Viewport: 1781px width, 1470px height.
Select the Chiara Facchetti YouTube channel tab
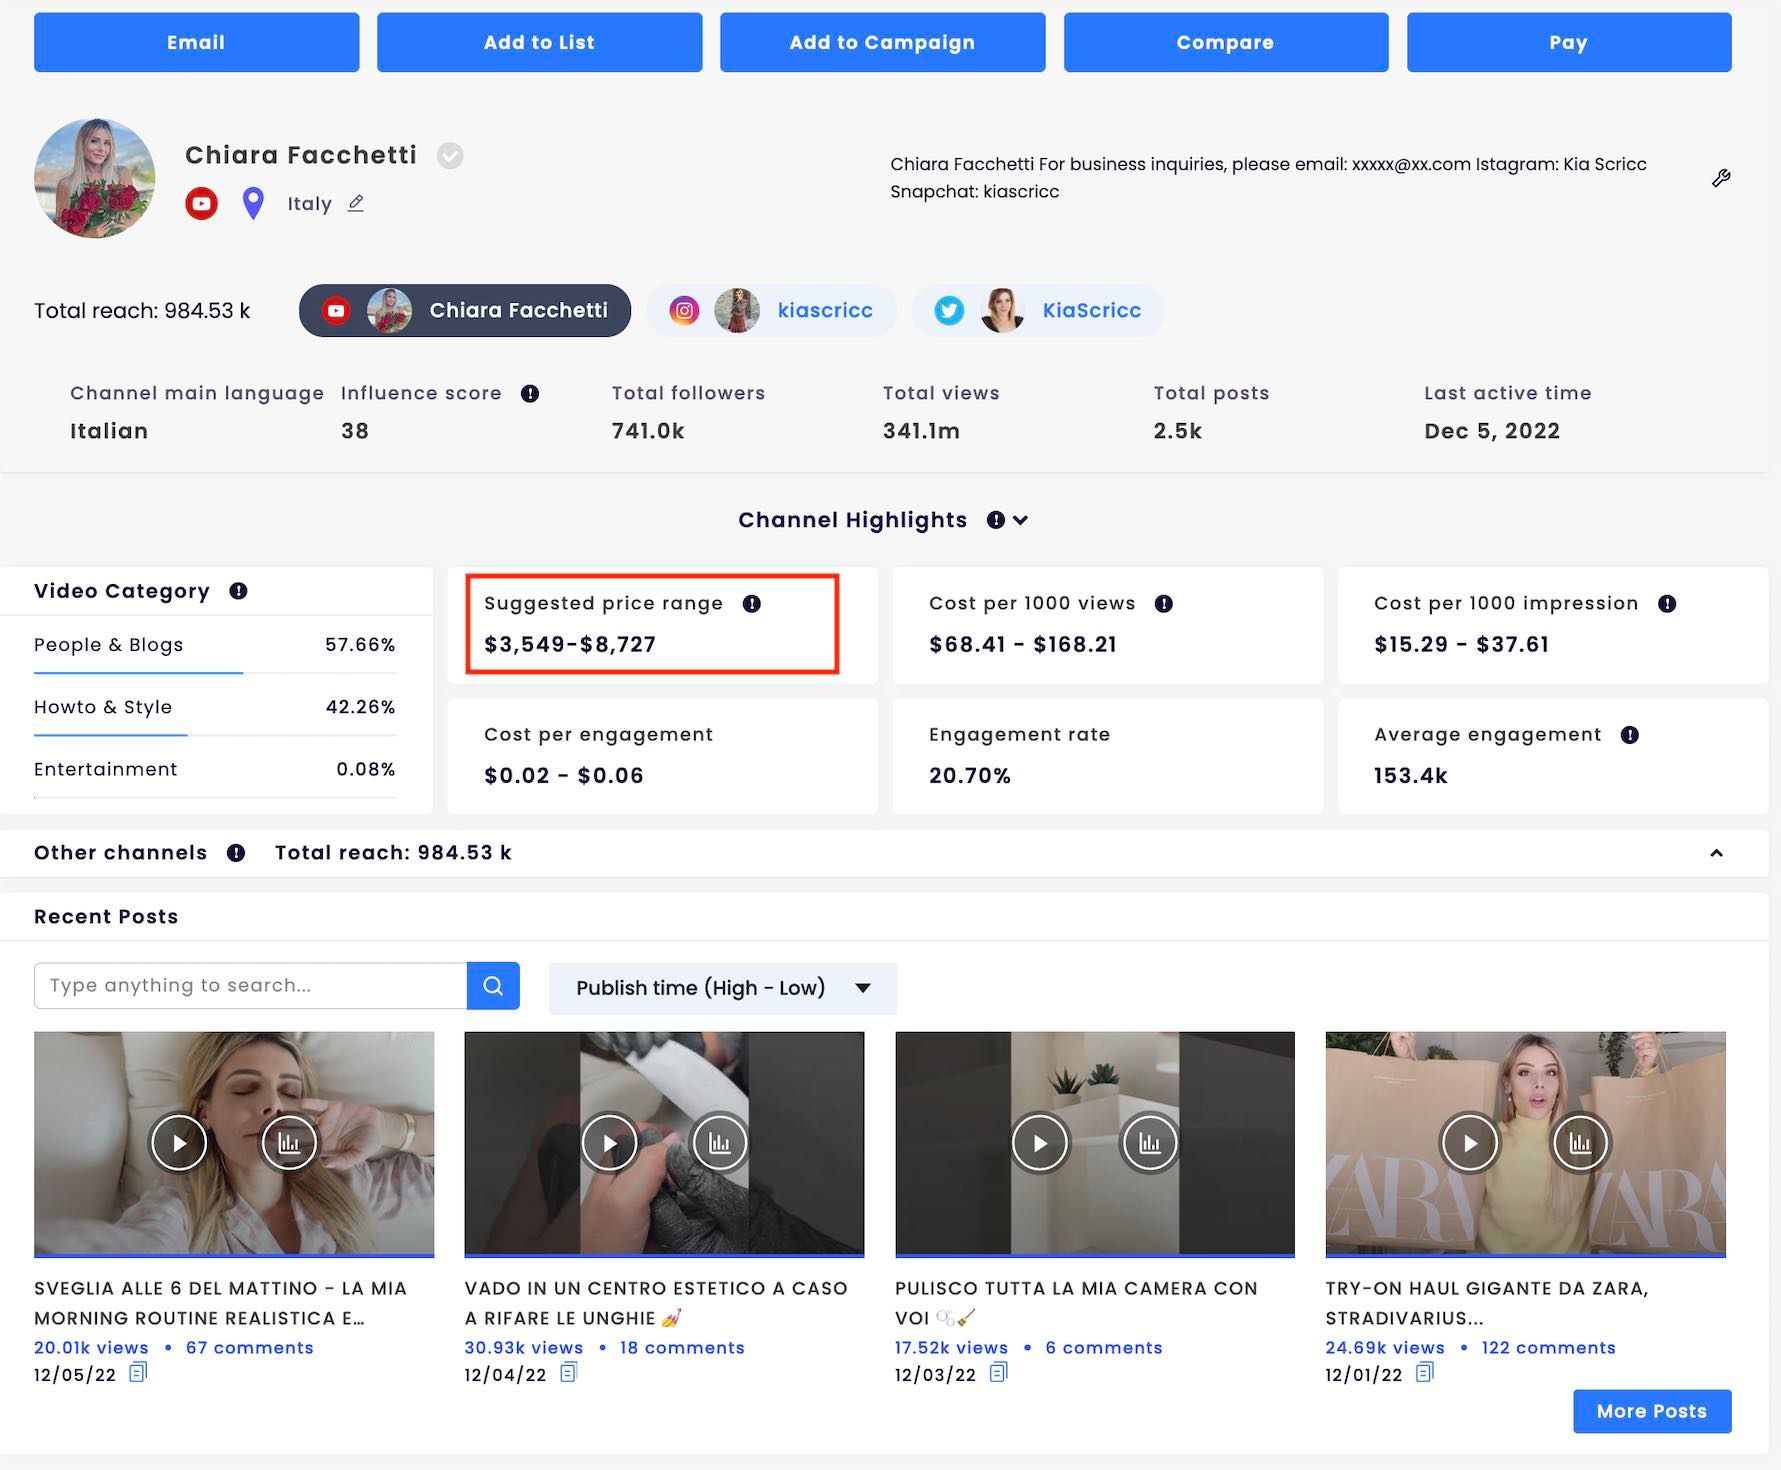click(465, 310)
